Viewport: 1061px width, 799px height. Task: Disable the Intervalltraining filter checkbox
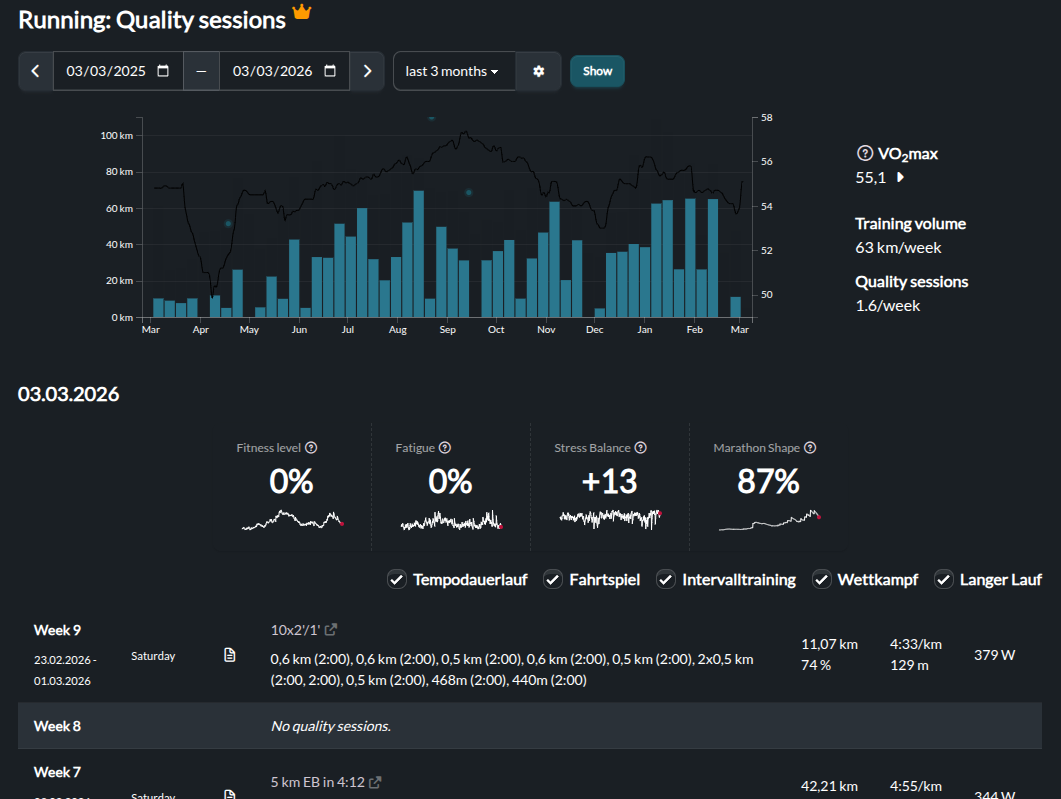click(665, 579)
